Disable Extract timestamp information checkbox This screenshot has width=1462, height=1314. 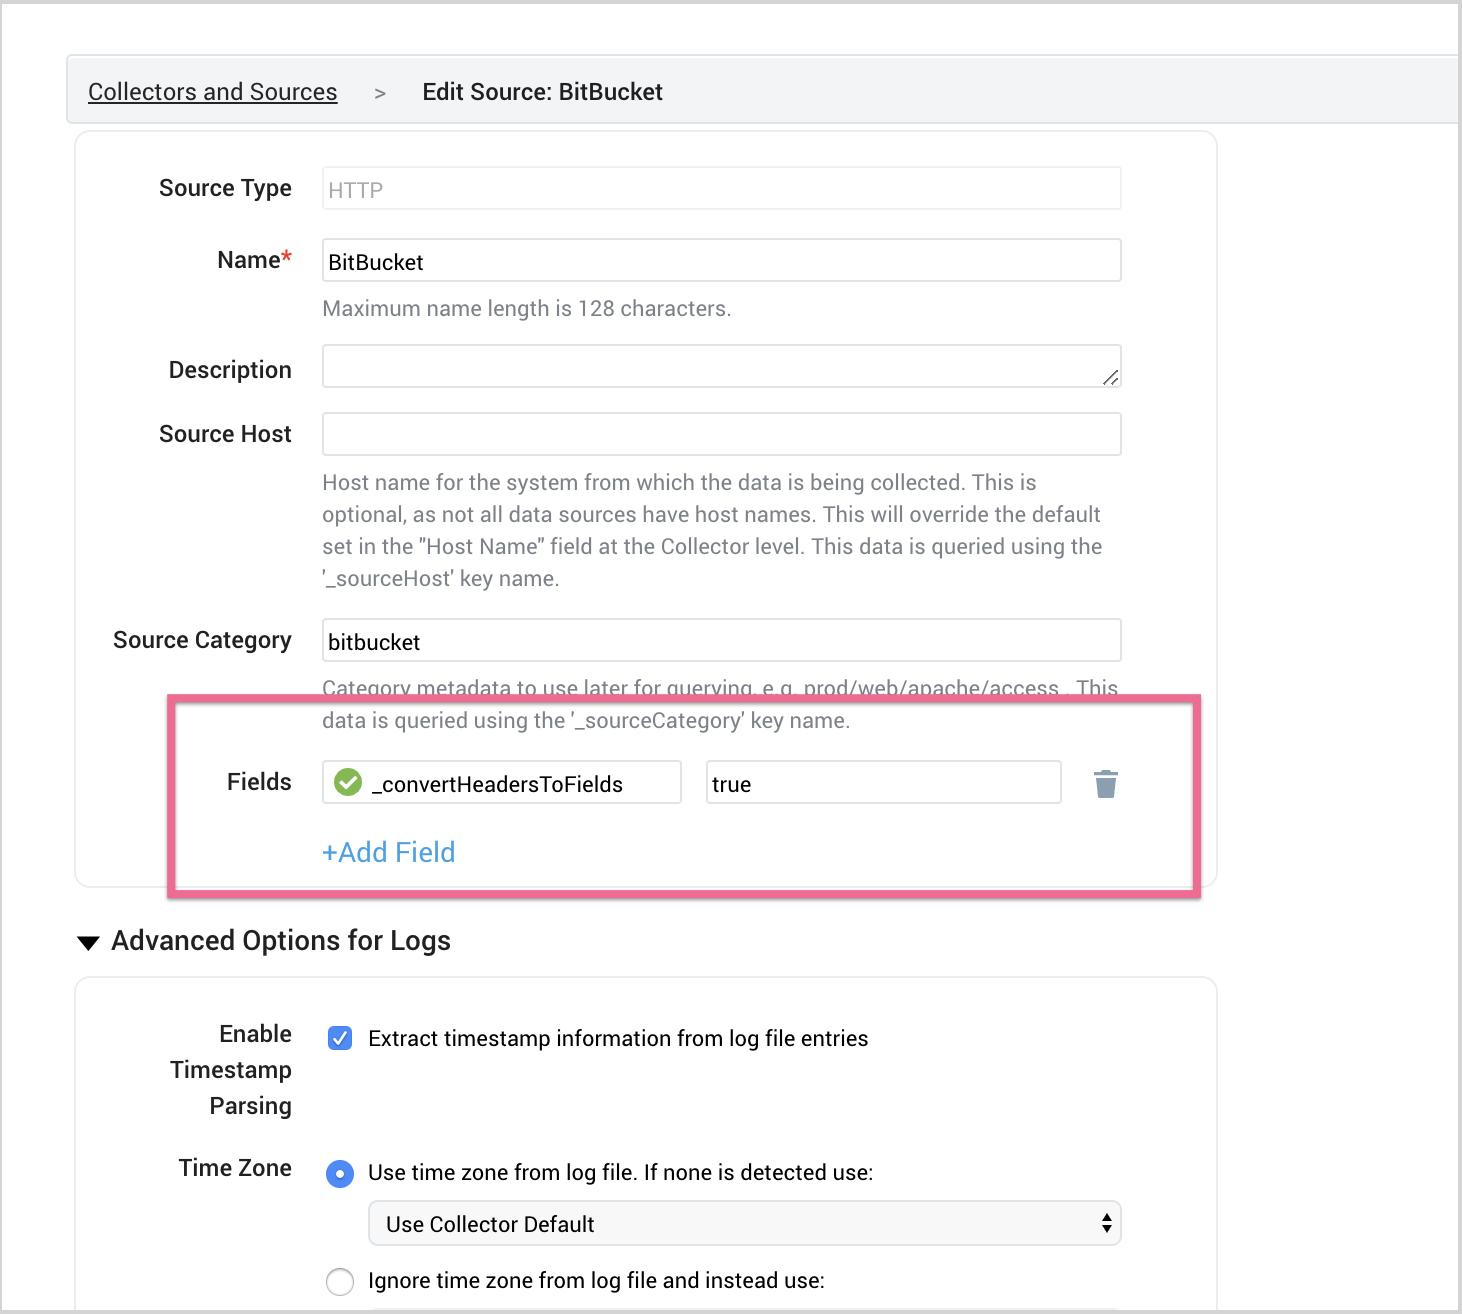coord(340,1038)
